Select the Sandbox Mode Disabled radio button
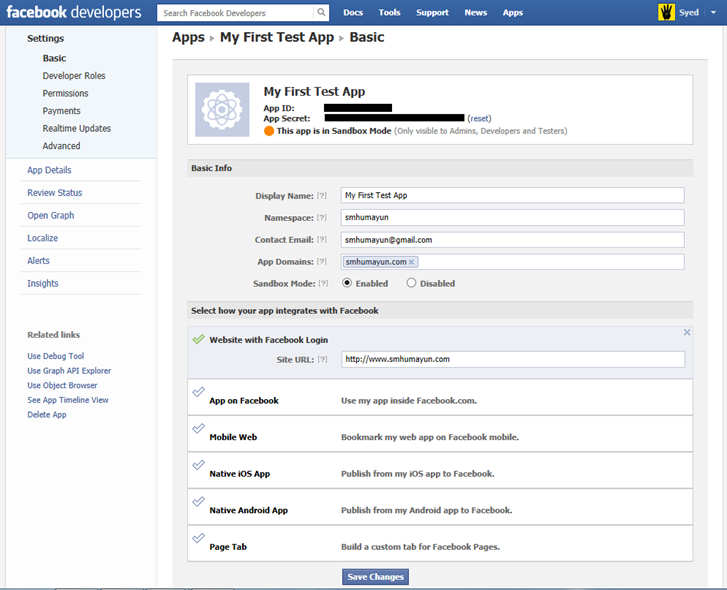727x590 pixels. pyautogui.click(x=411, y=283)
